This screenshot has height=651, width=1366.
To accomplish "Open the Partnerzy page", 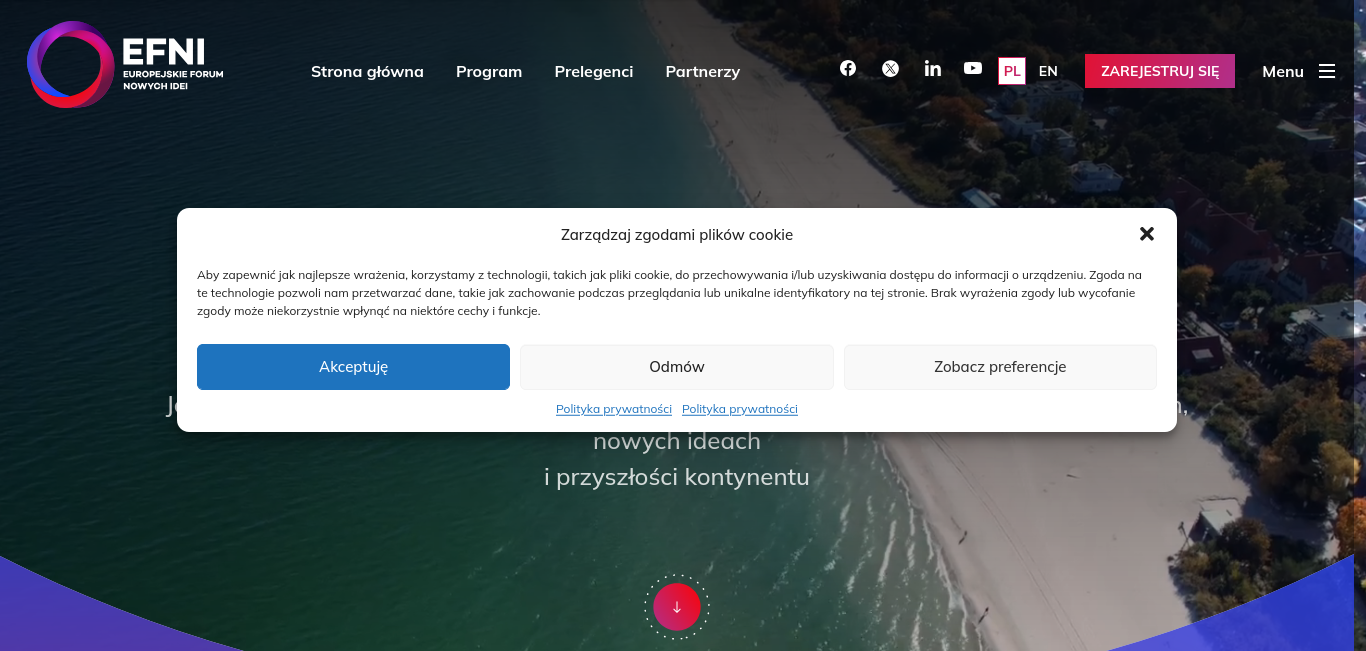I will [x=703, y=71].
